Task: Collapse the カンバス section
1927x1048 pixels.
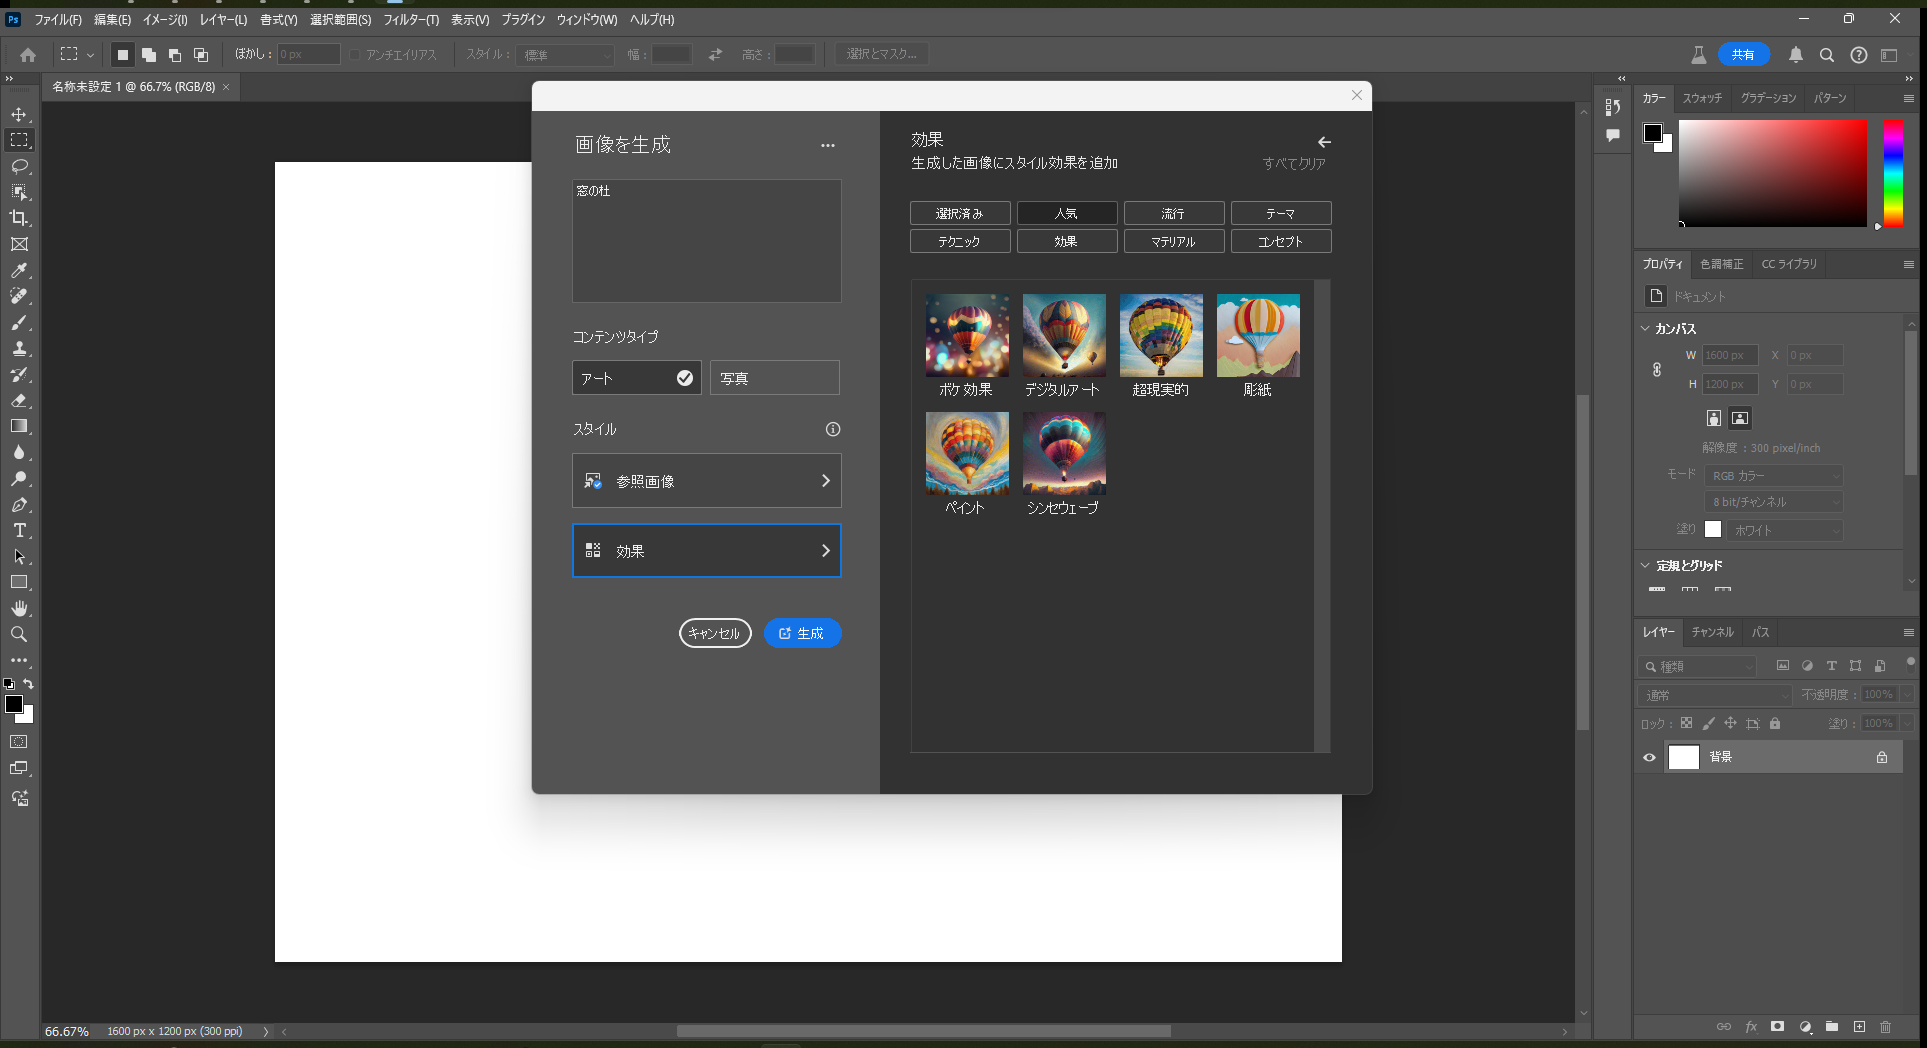Action: coord(1646,328)
